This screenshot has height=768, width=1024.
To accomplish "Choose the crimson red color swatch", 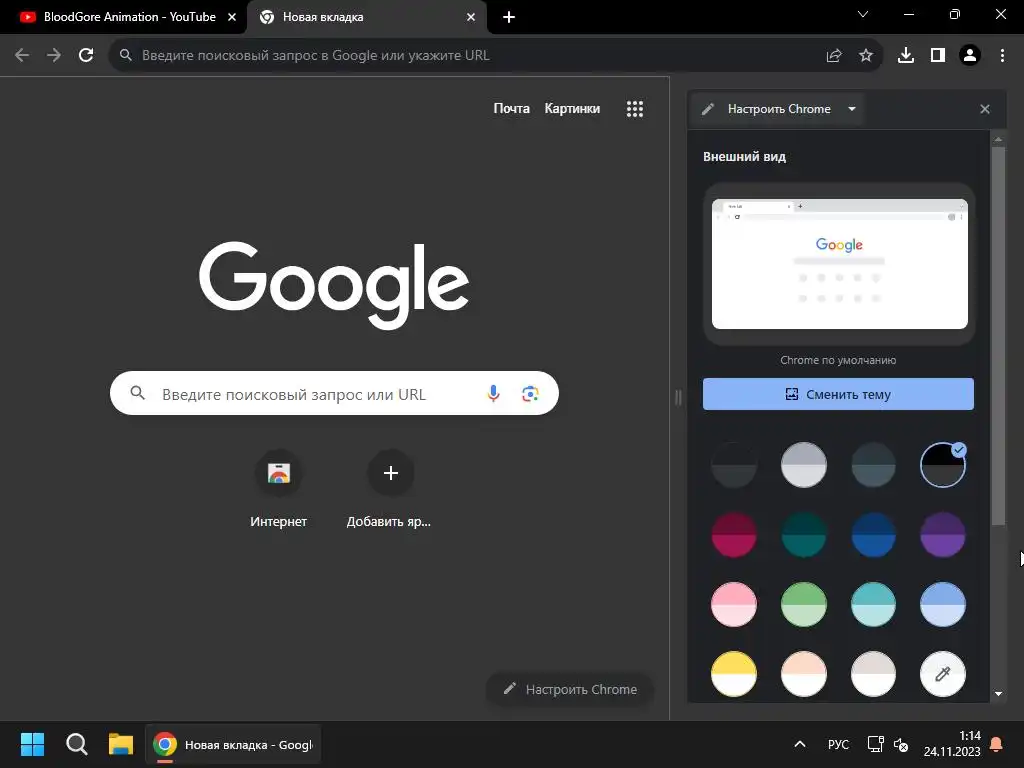I will (734, 535).
